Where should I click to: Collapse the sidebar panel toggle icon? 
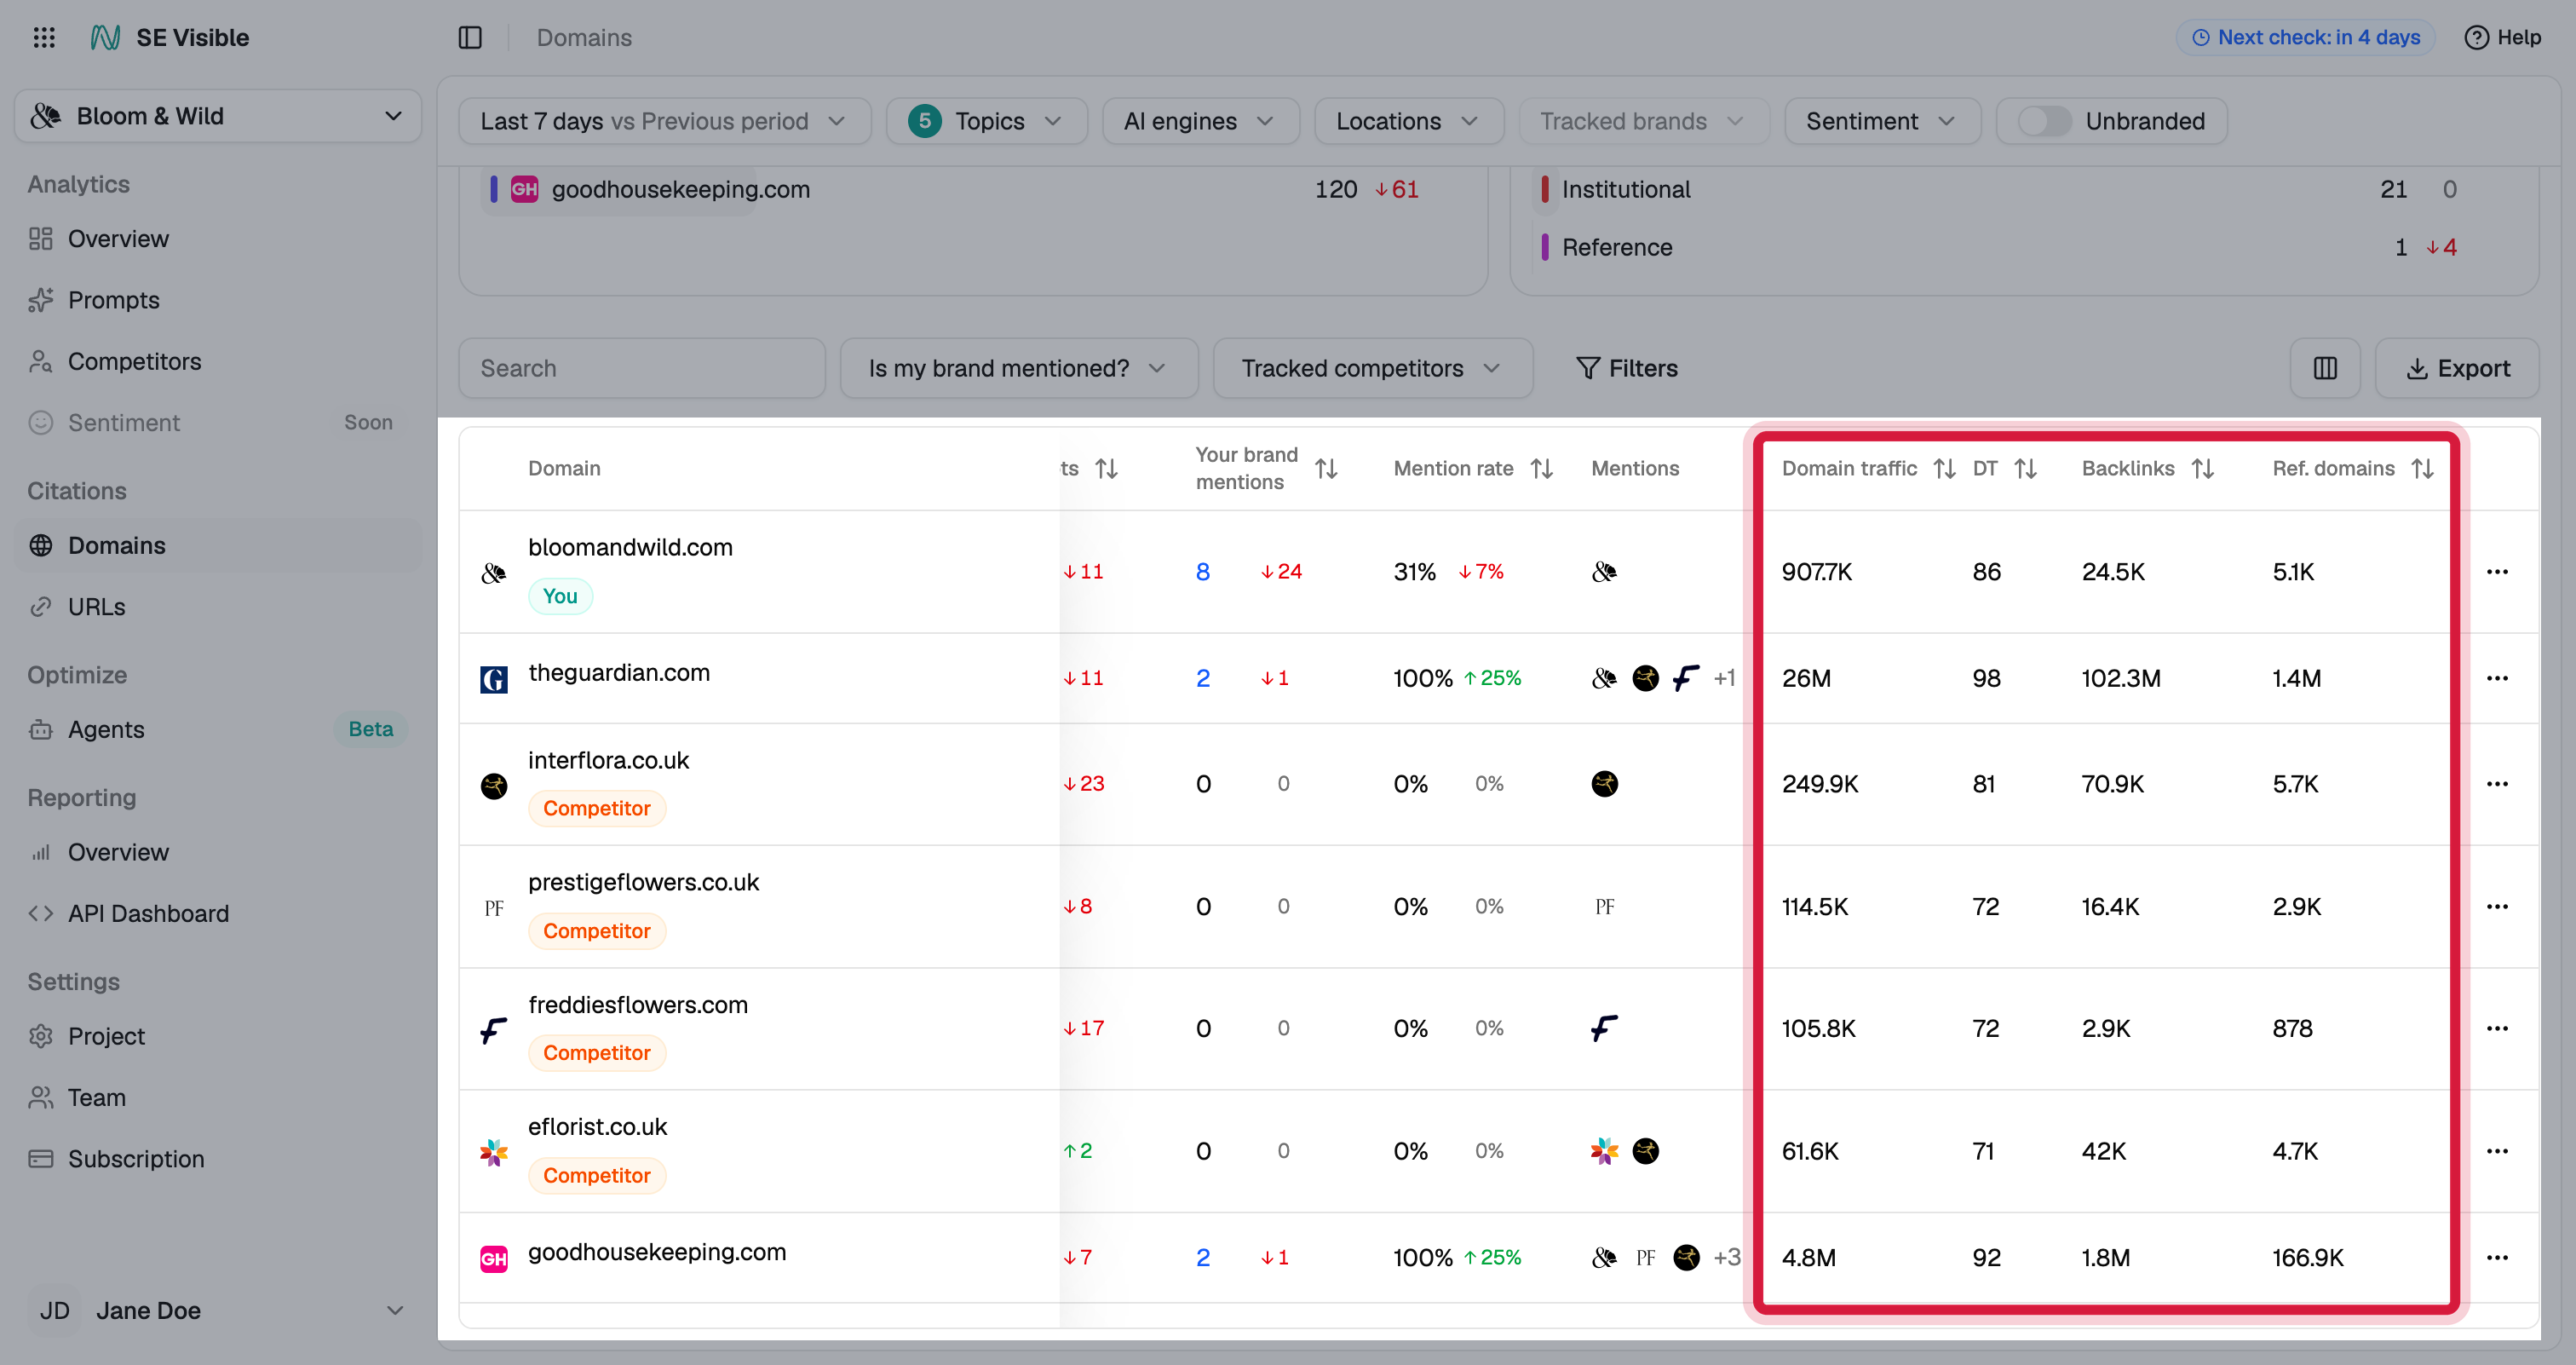pyautogui.click(x=470, y=37)
